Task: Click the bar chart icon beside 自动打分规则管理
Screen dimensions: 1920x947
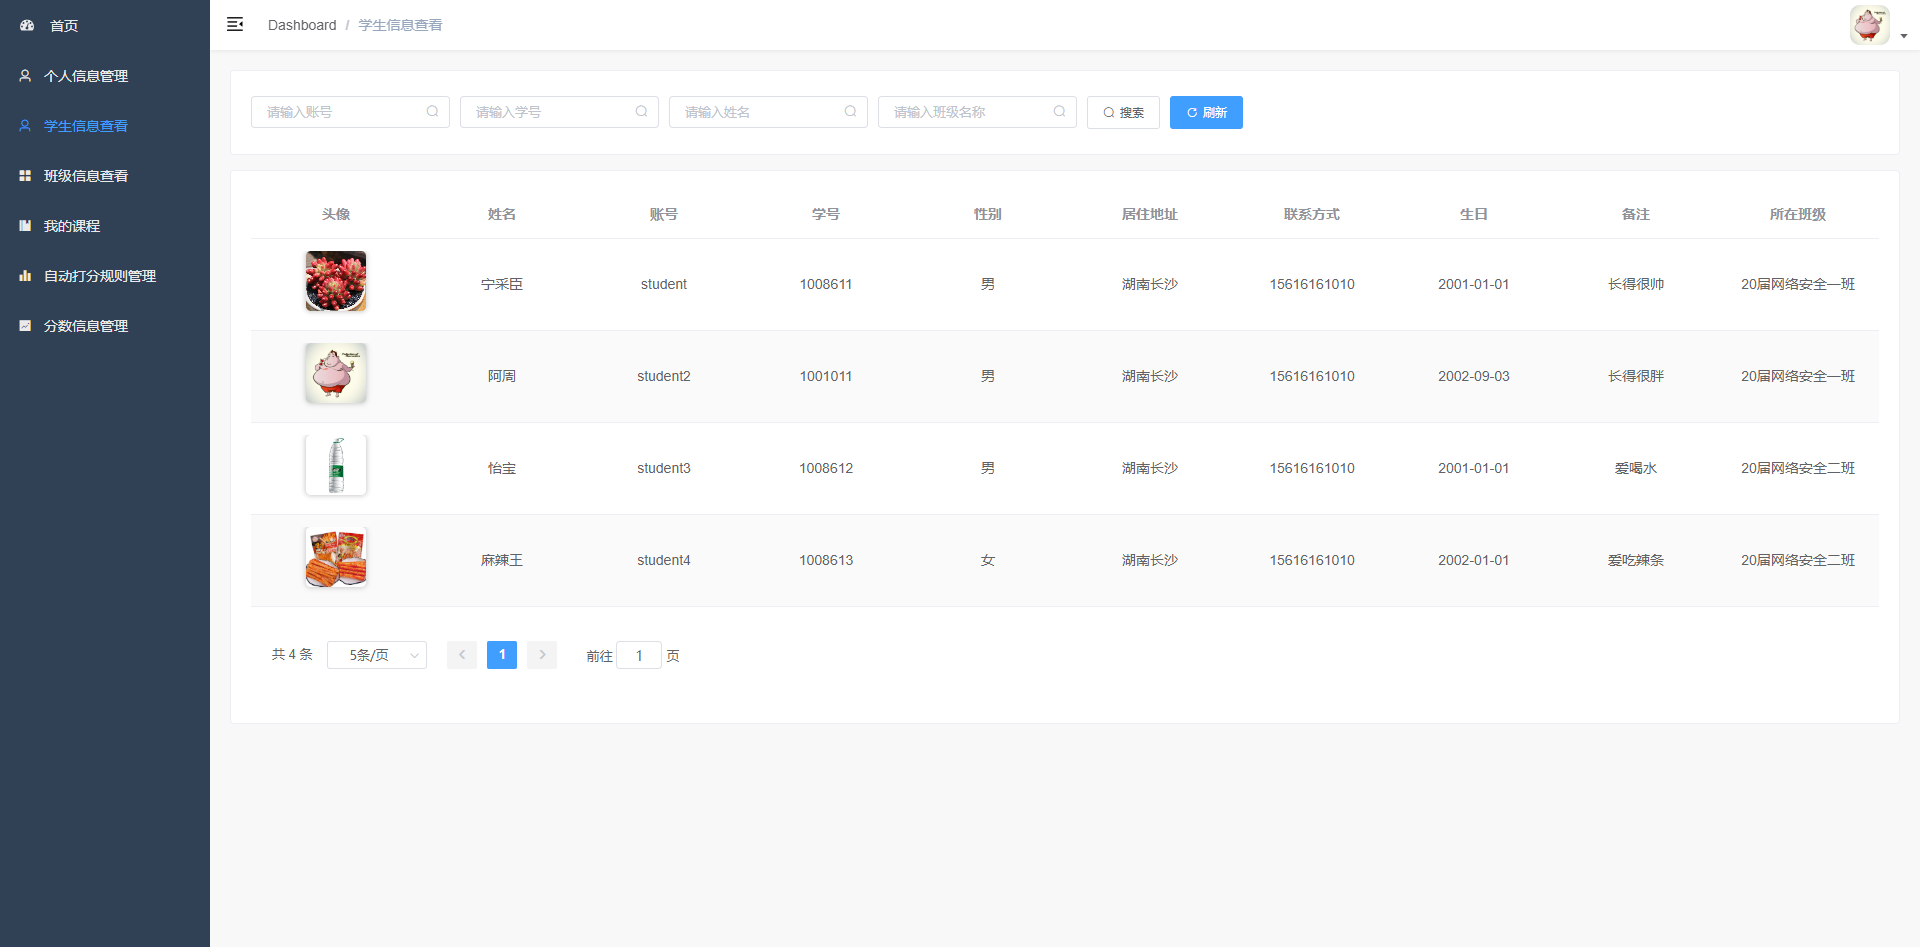Action: [25, 276]
